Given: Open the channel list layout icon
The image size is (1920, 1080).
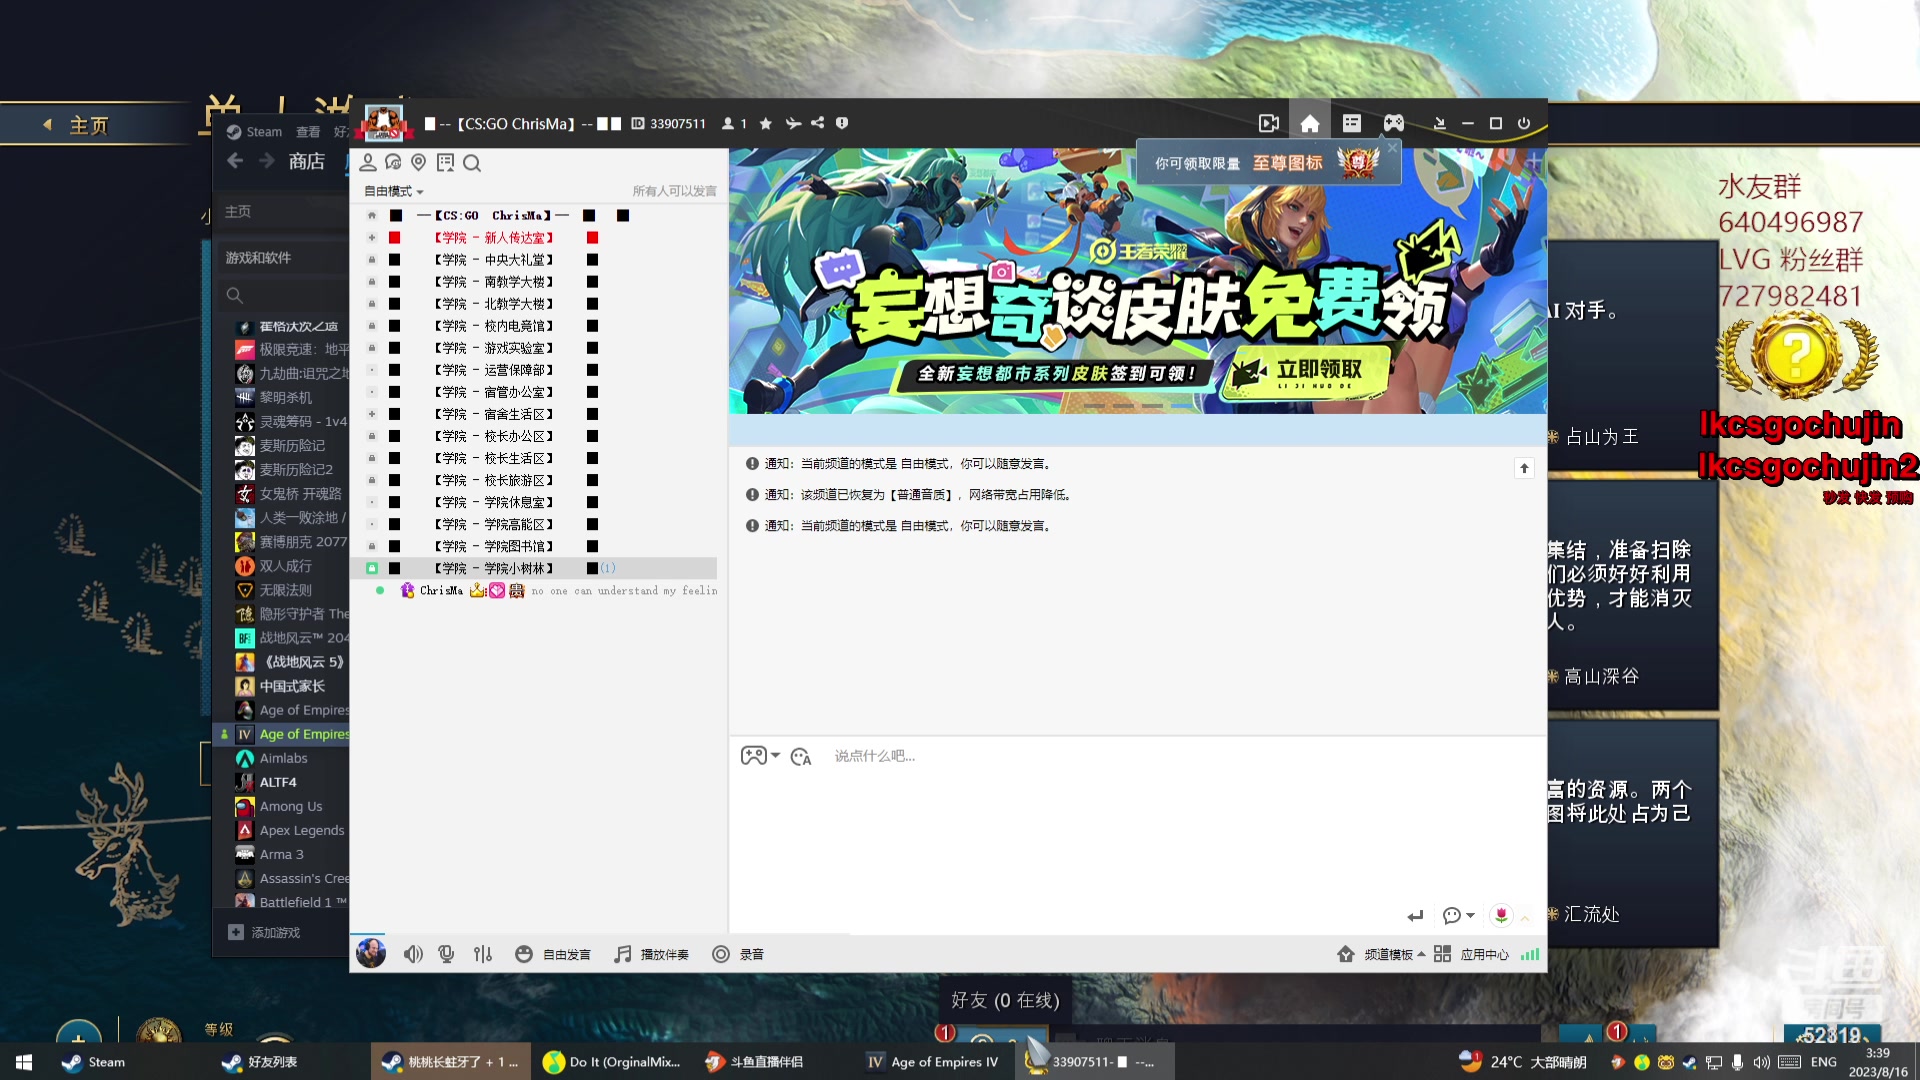Looking at the screenshot, I should (1352, 123).
